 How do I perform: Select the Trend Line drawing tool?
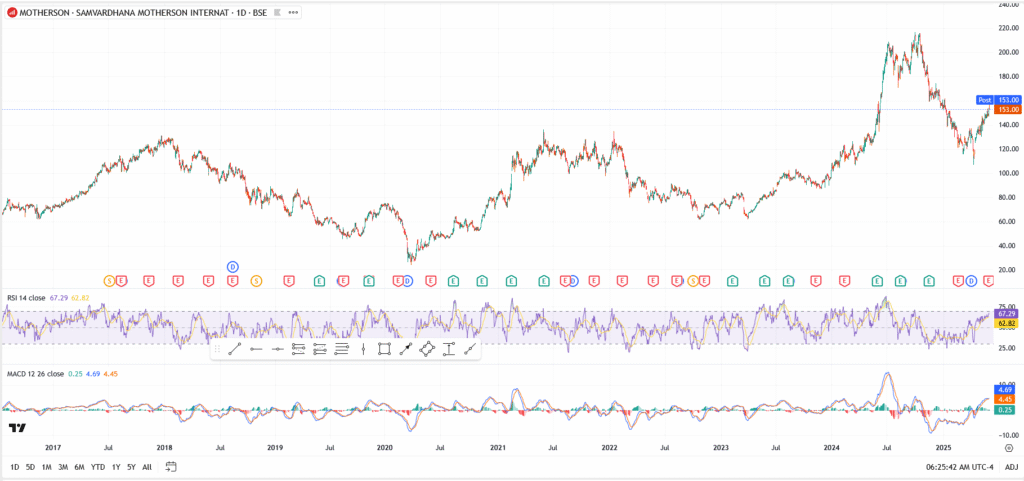[x=233, y=349]
